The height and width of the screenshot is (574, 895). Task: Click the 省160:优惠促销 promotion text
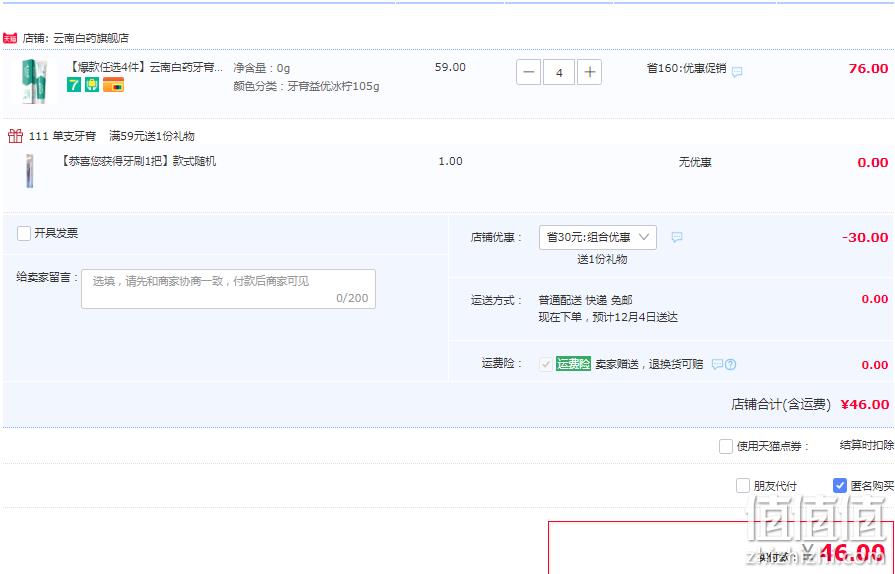pos(686,68)
